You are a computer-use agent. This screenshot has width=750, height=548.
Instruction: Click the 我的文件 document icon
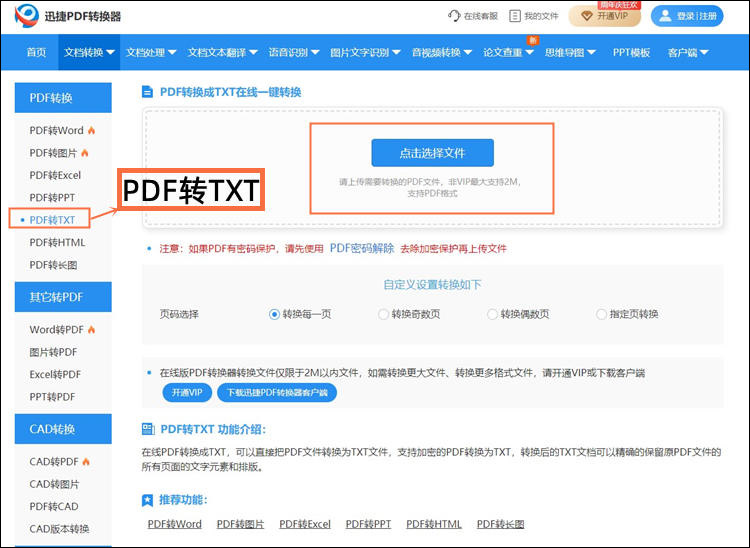click(515, 16)
